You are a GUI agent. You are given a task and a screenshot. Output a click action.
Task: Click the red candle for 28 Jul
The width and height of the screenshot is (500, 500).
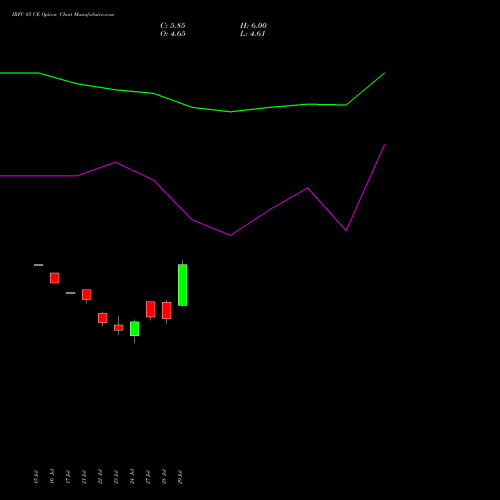[x=167, y=310]
